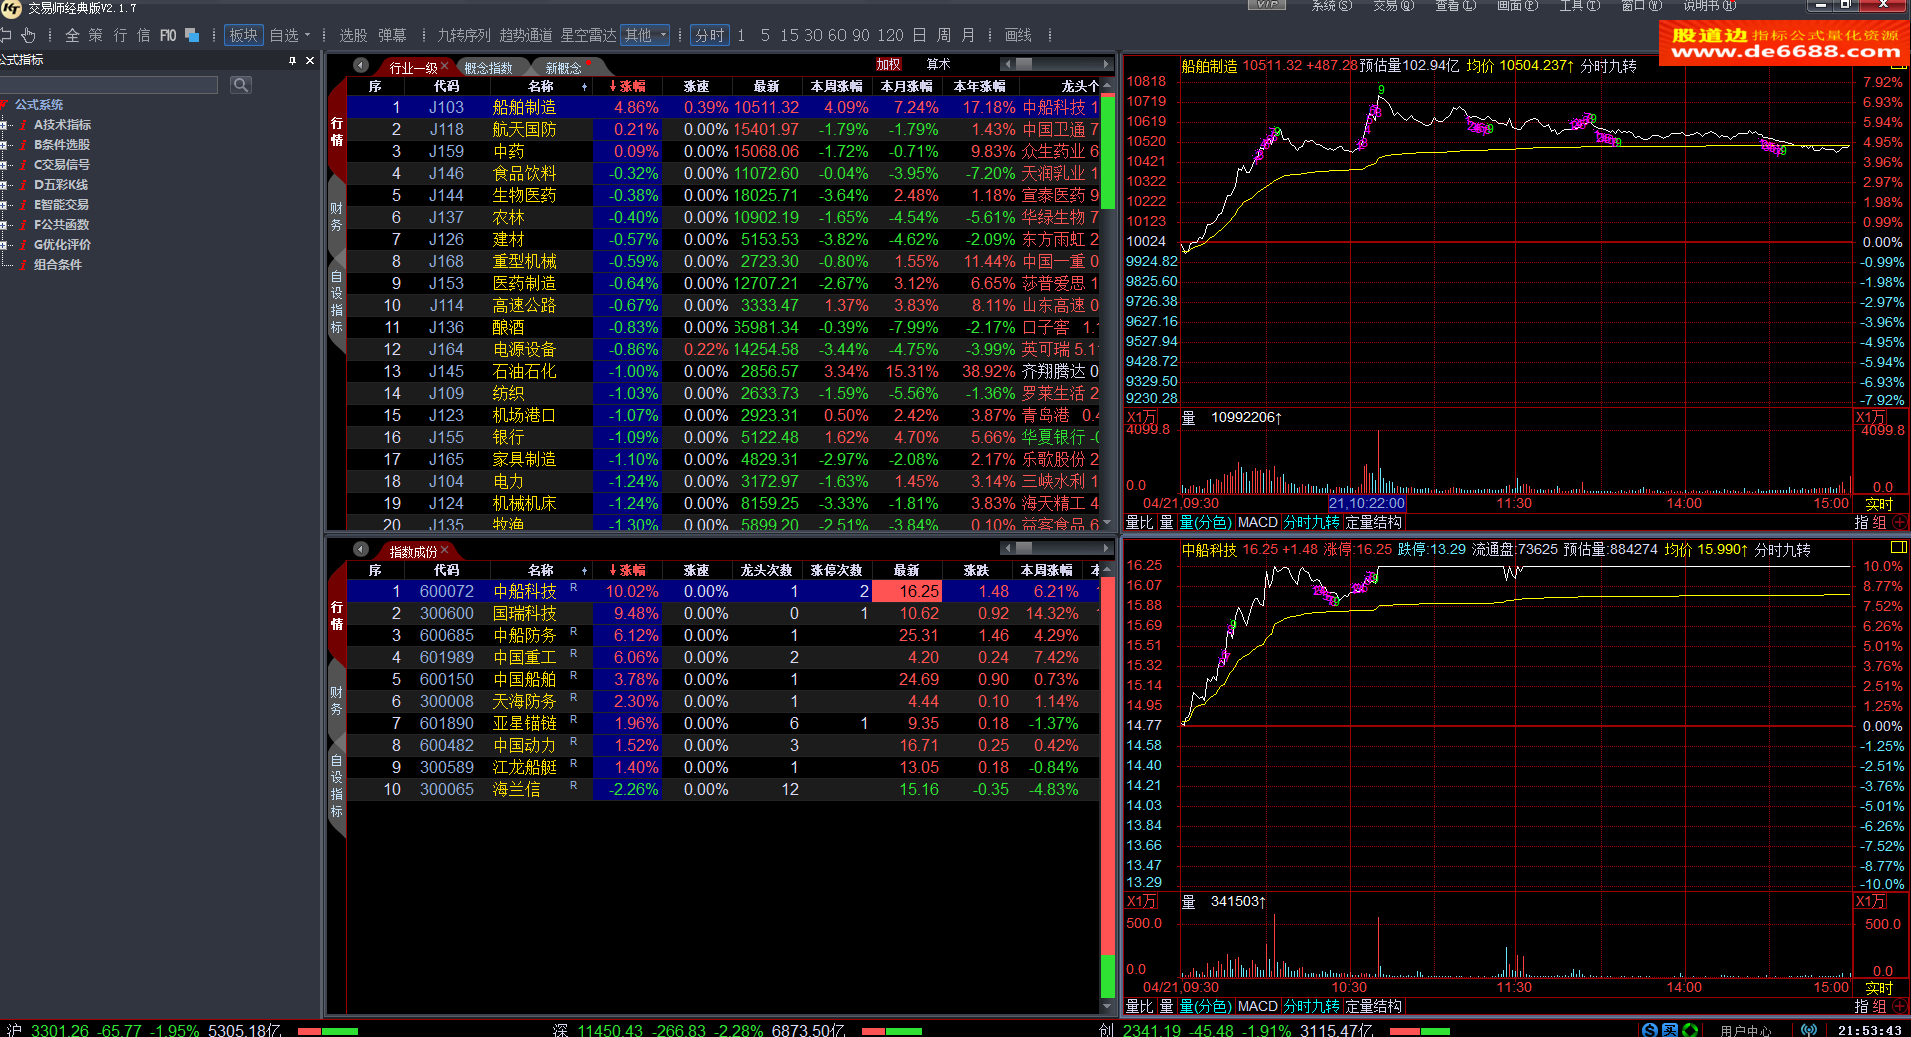
Task: Click the 弹幕 toolbar item
Action: point(392,35)
